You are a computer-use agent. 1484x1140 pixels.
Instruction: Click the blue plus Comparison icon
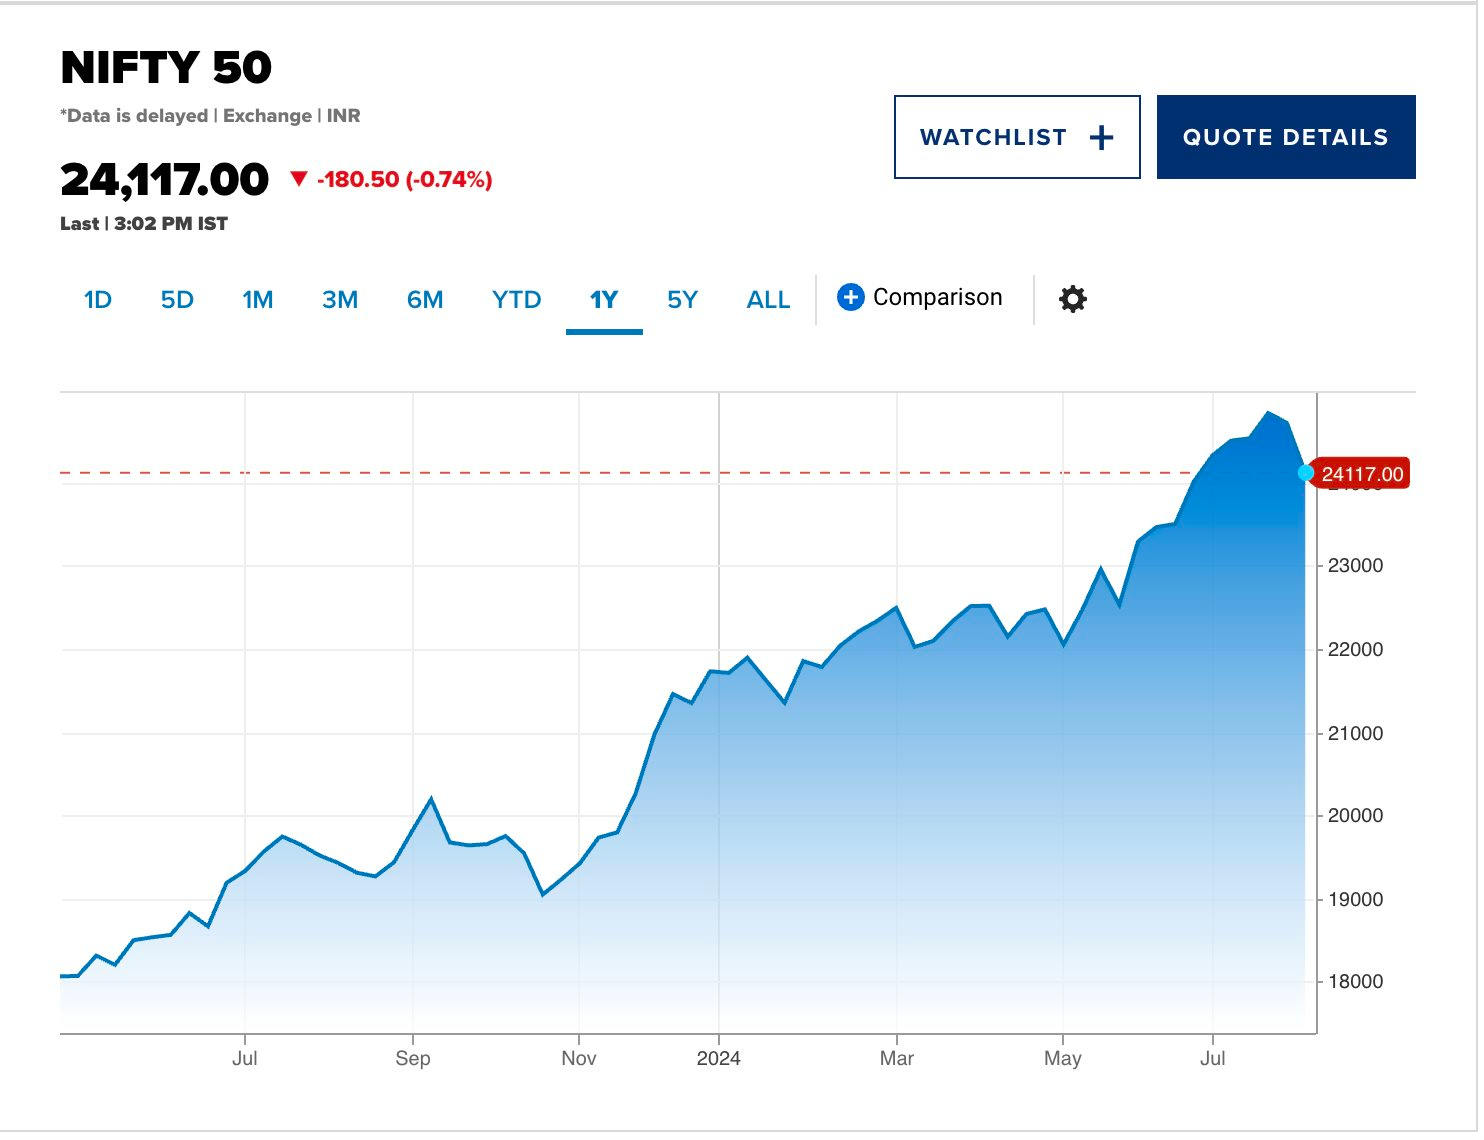pyautogui.click(x=850, y=297)
